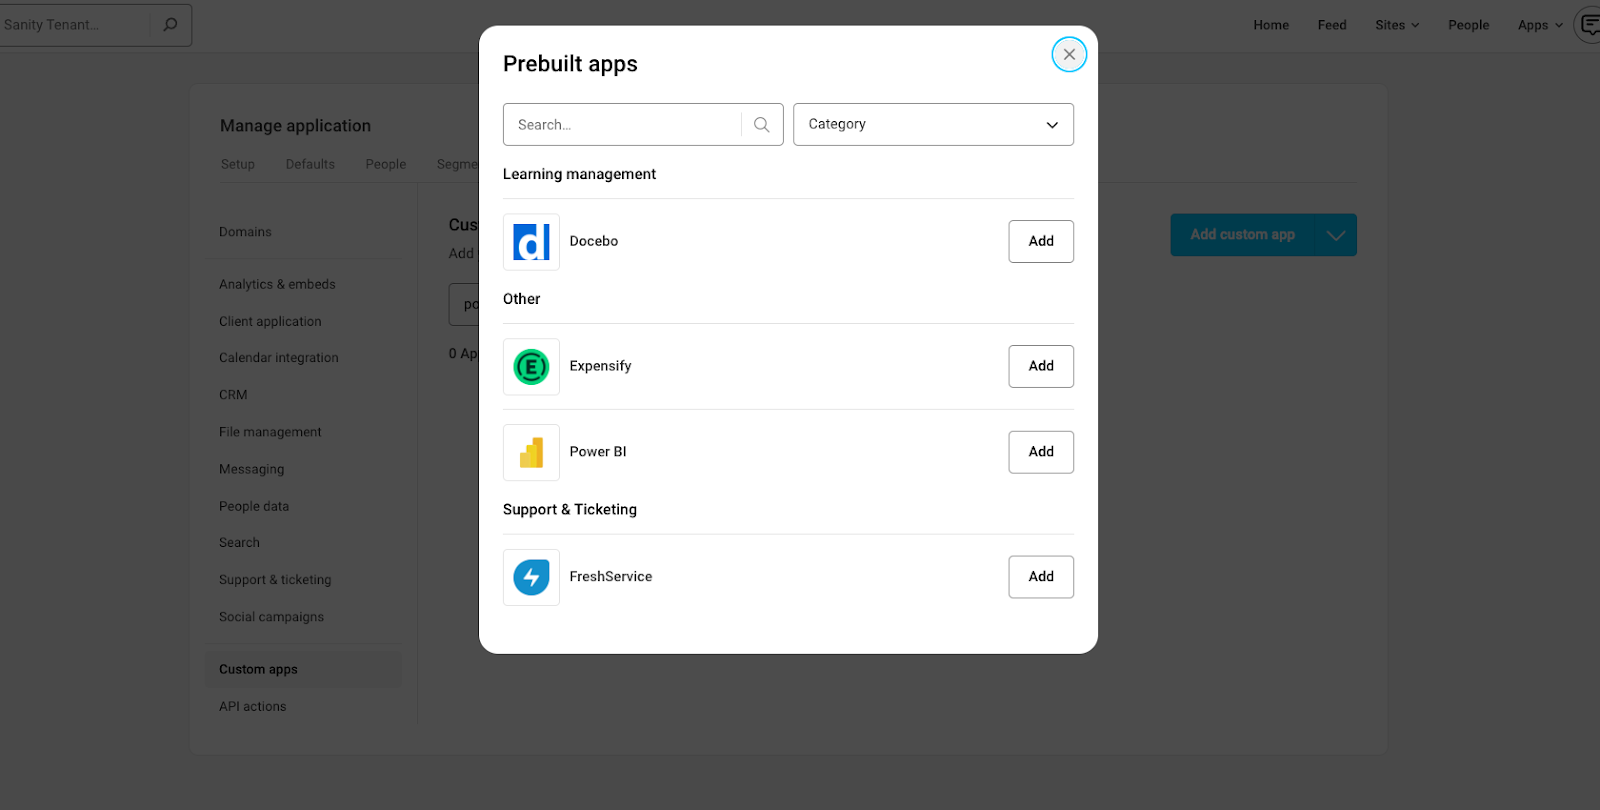Image resolution: width=1600 pixels, height=810 pixels.
Task: Open the Category dropdown
Action: click(x=933, y=125)
